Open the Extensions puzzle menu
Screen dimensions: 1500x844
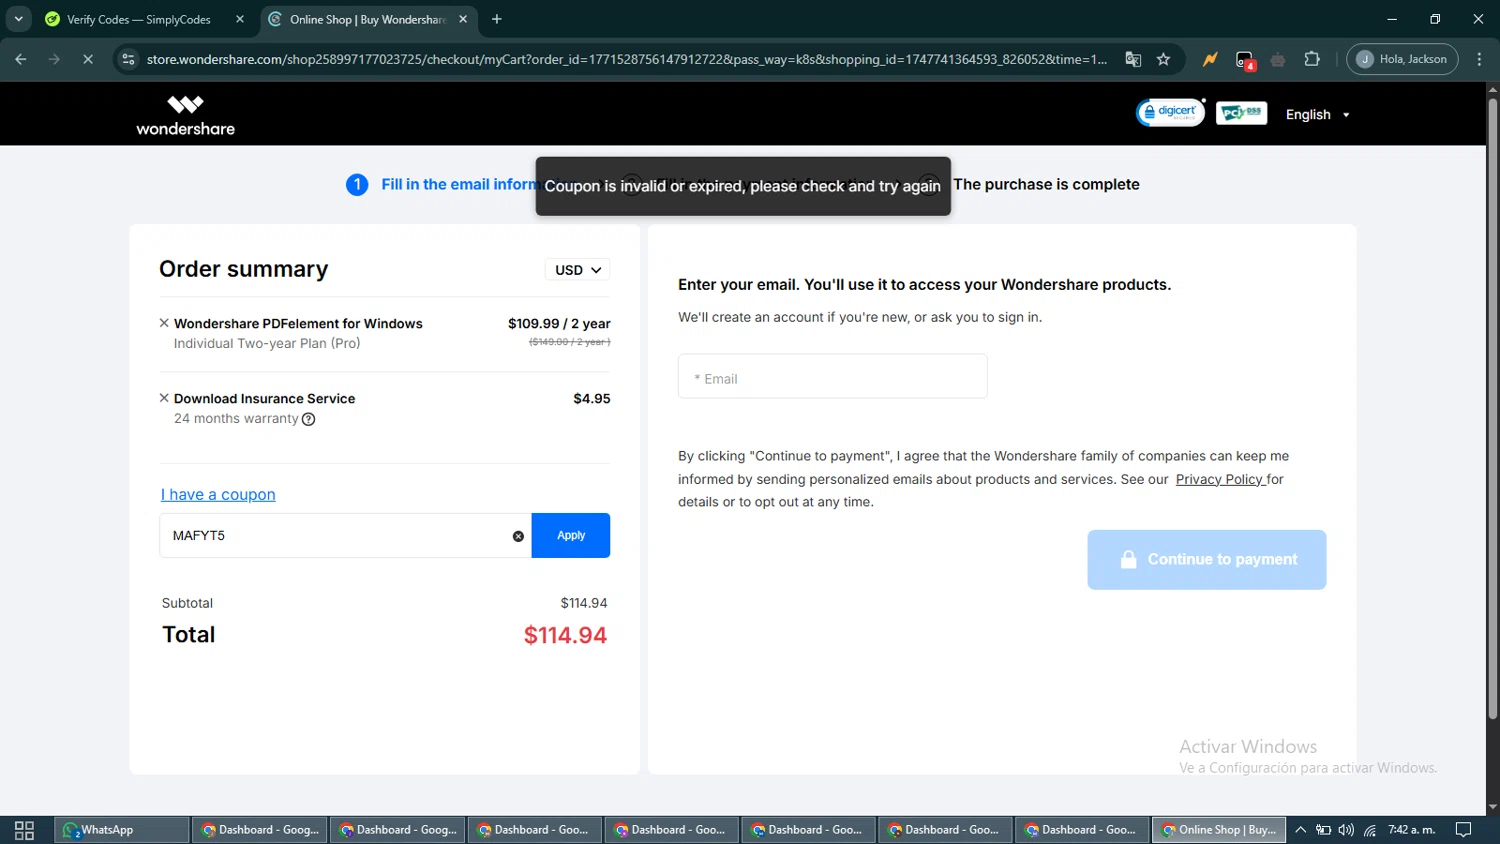click(x=1312, y=59)
